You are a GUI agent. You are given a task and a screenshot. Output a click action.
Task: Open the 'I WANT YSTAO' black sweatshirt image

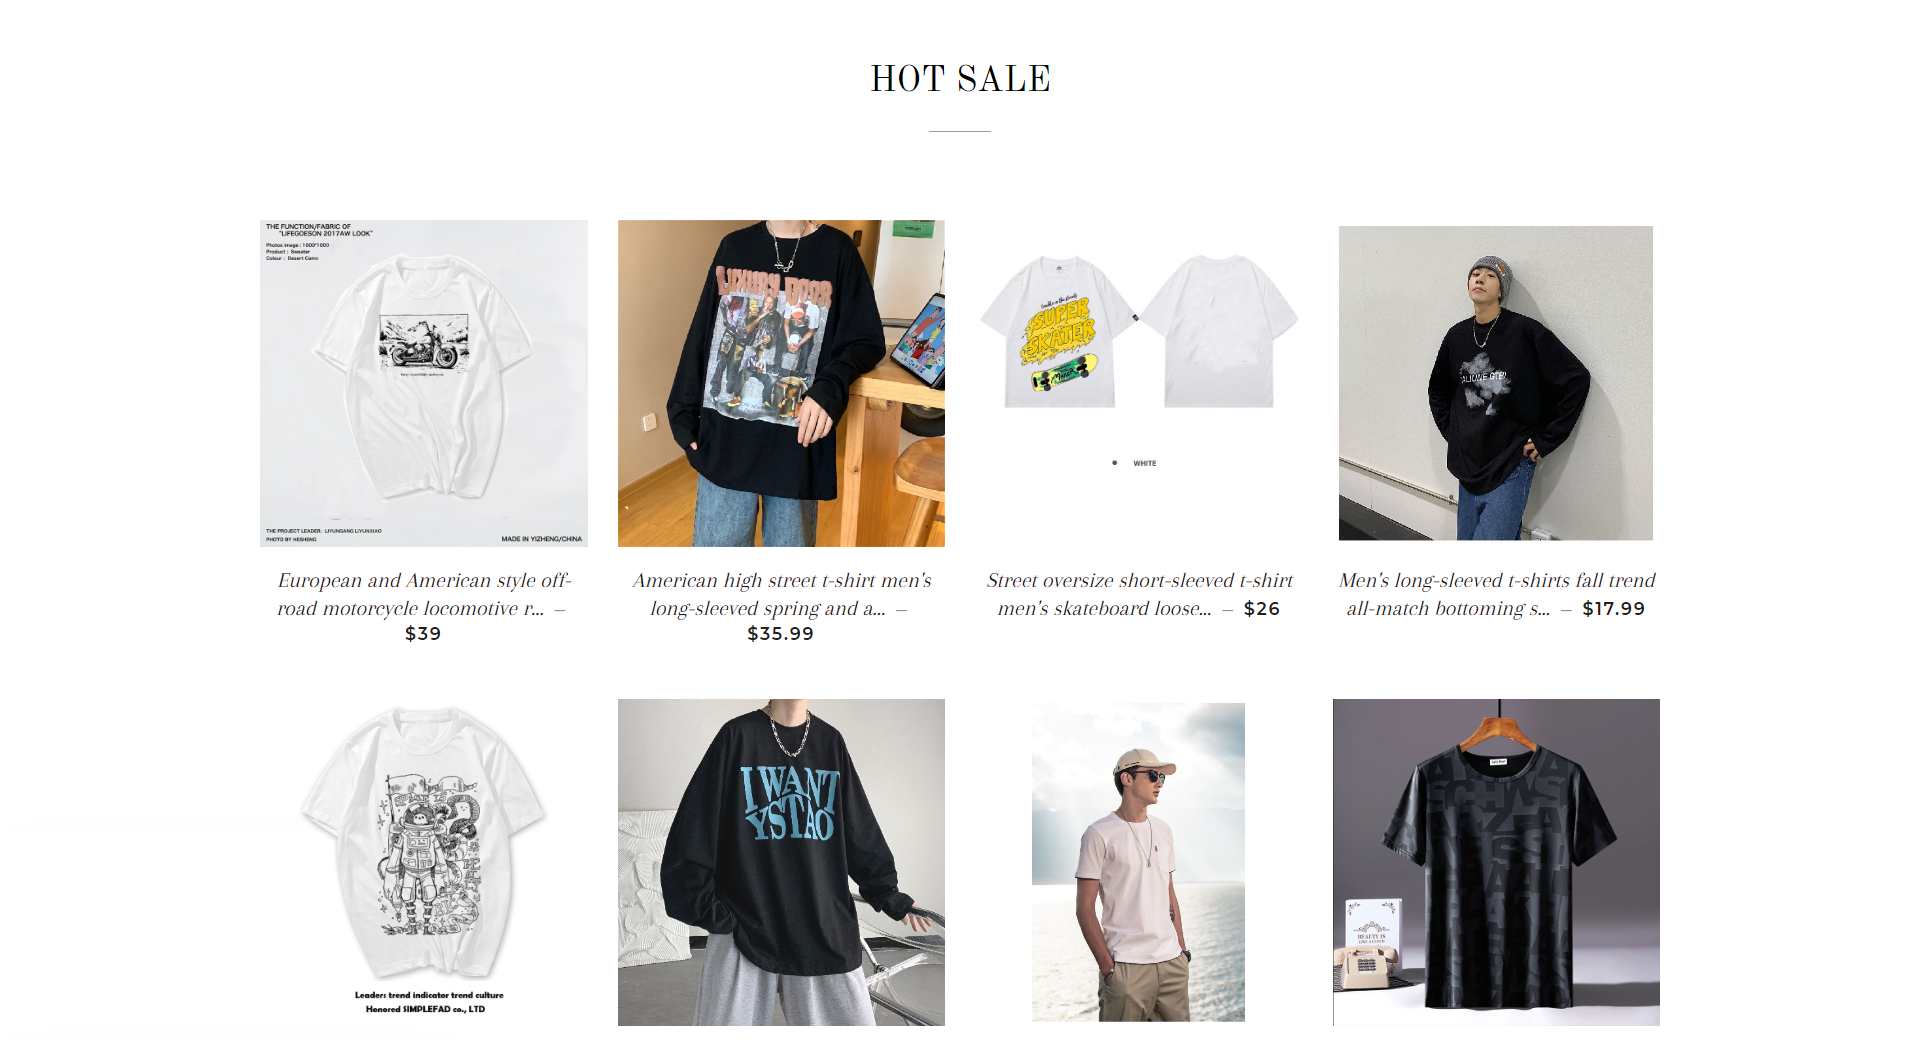click(781, 862)
